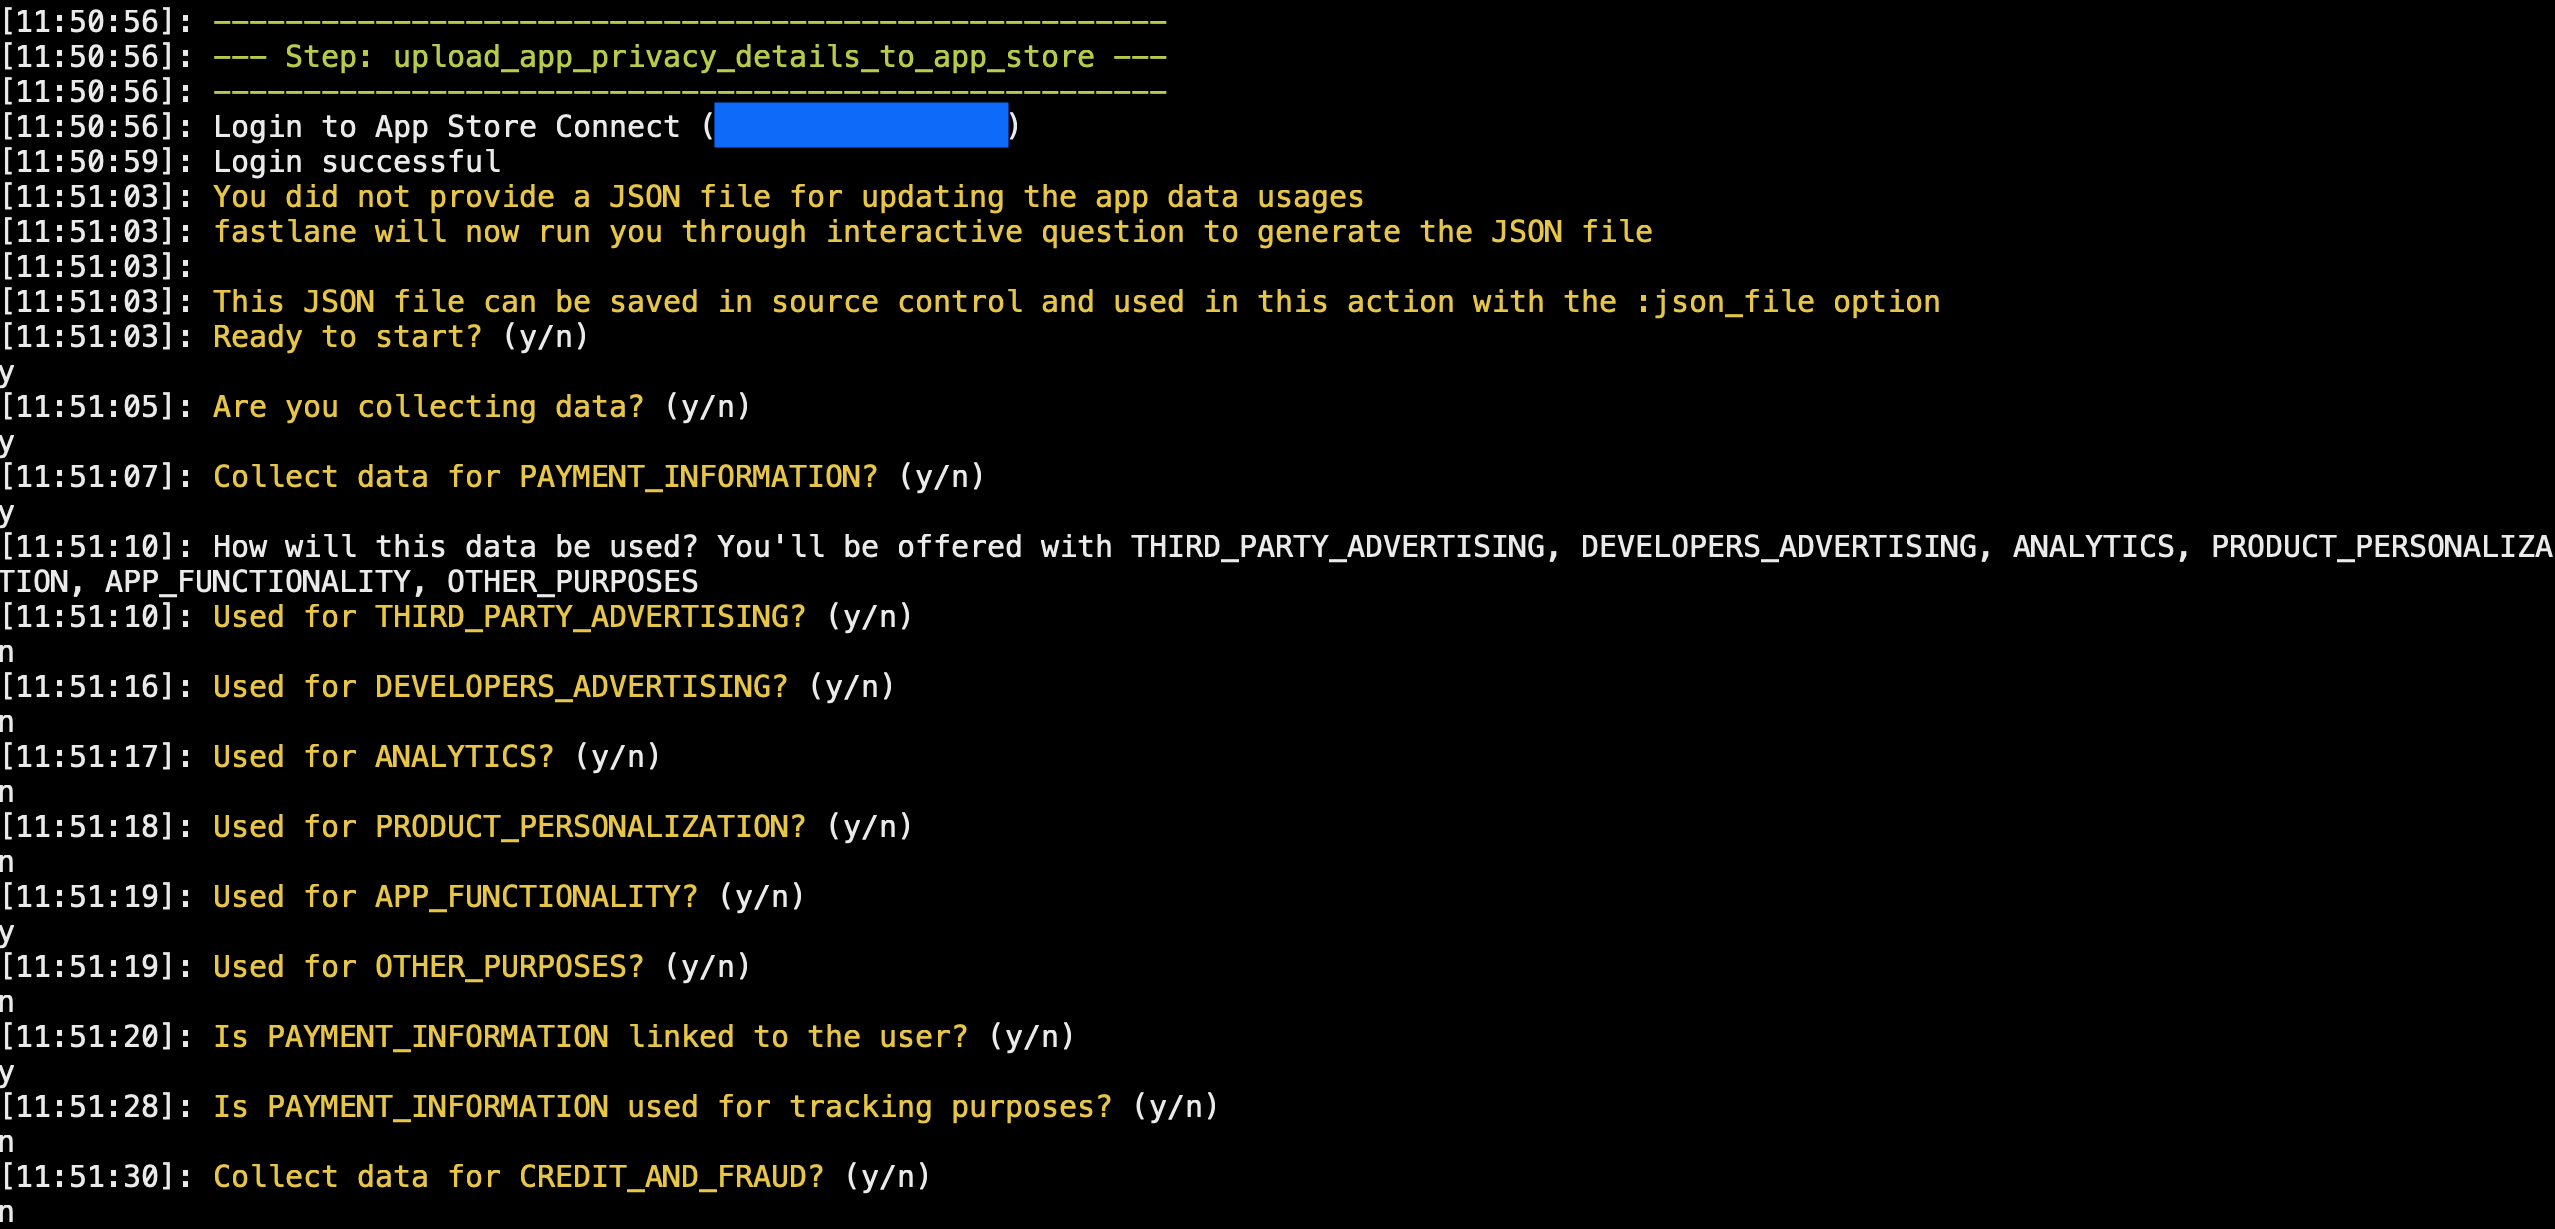Screen dimensions: 2555x1229
Task: Click the "Ready to start?" prompt
Action: tap(400, 337)
